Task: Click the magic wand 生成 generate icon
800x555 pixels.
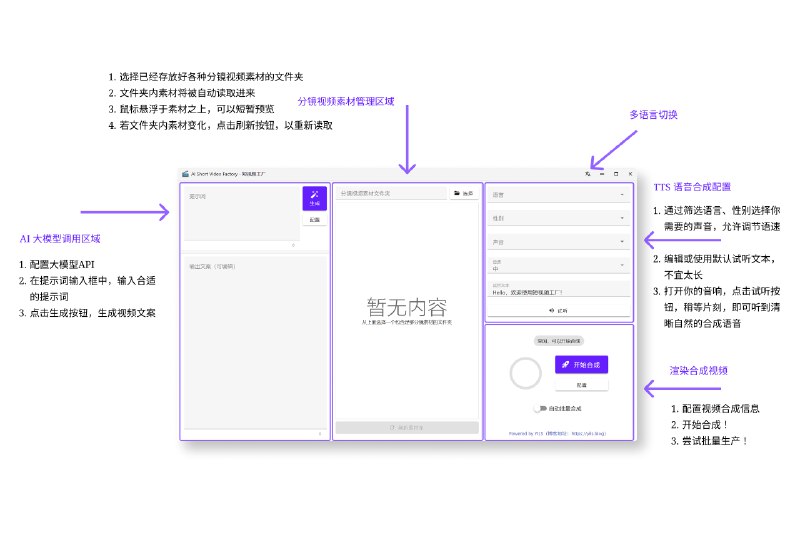Action: [x=314, y=194]
